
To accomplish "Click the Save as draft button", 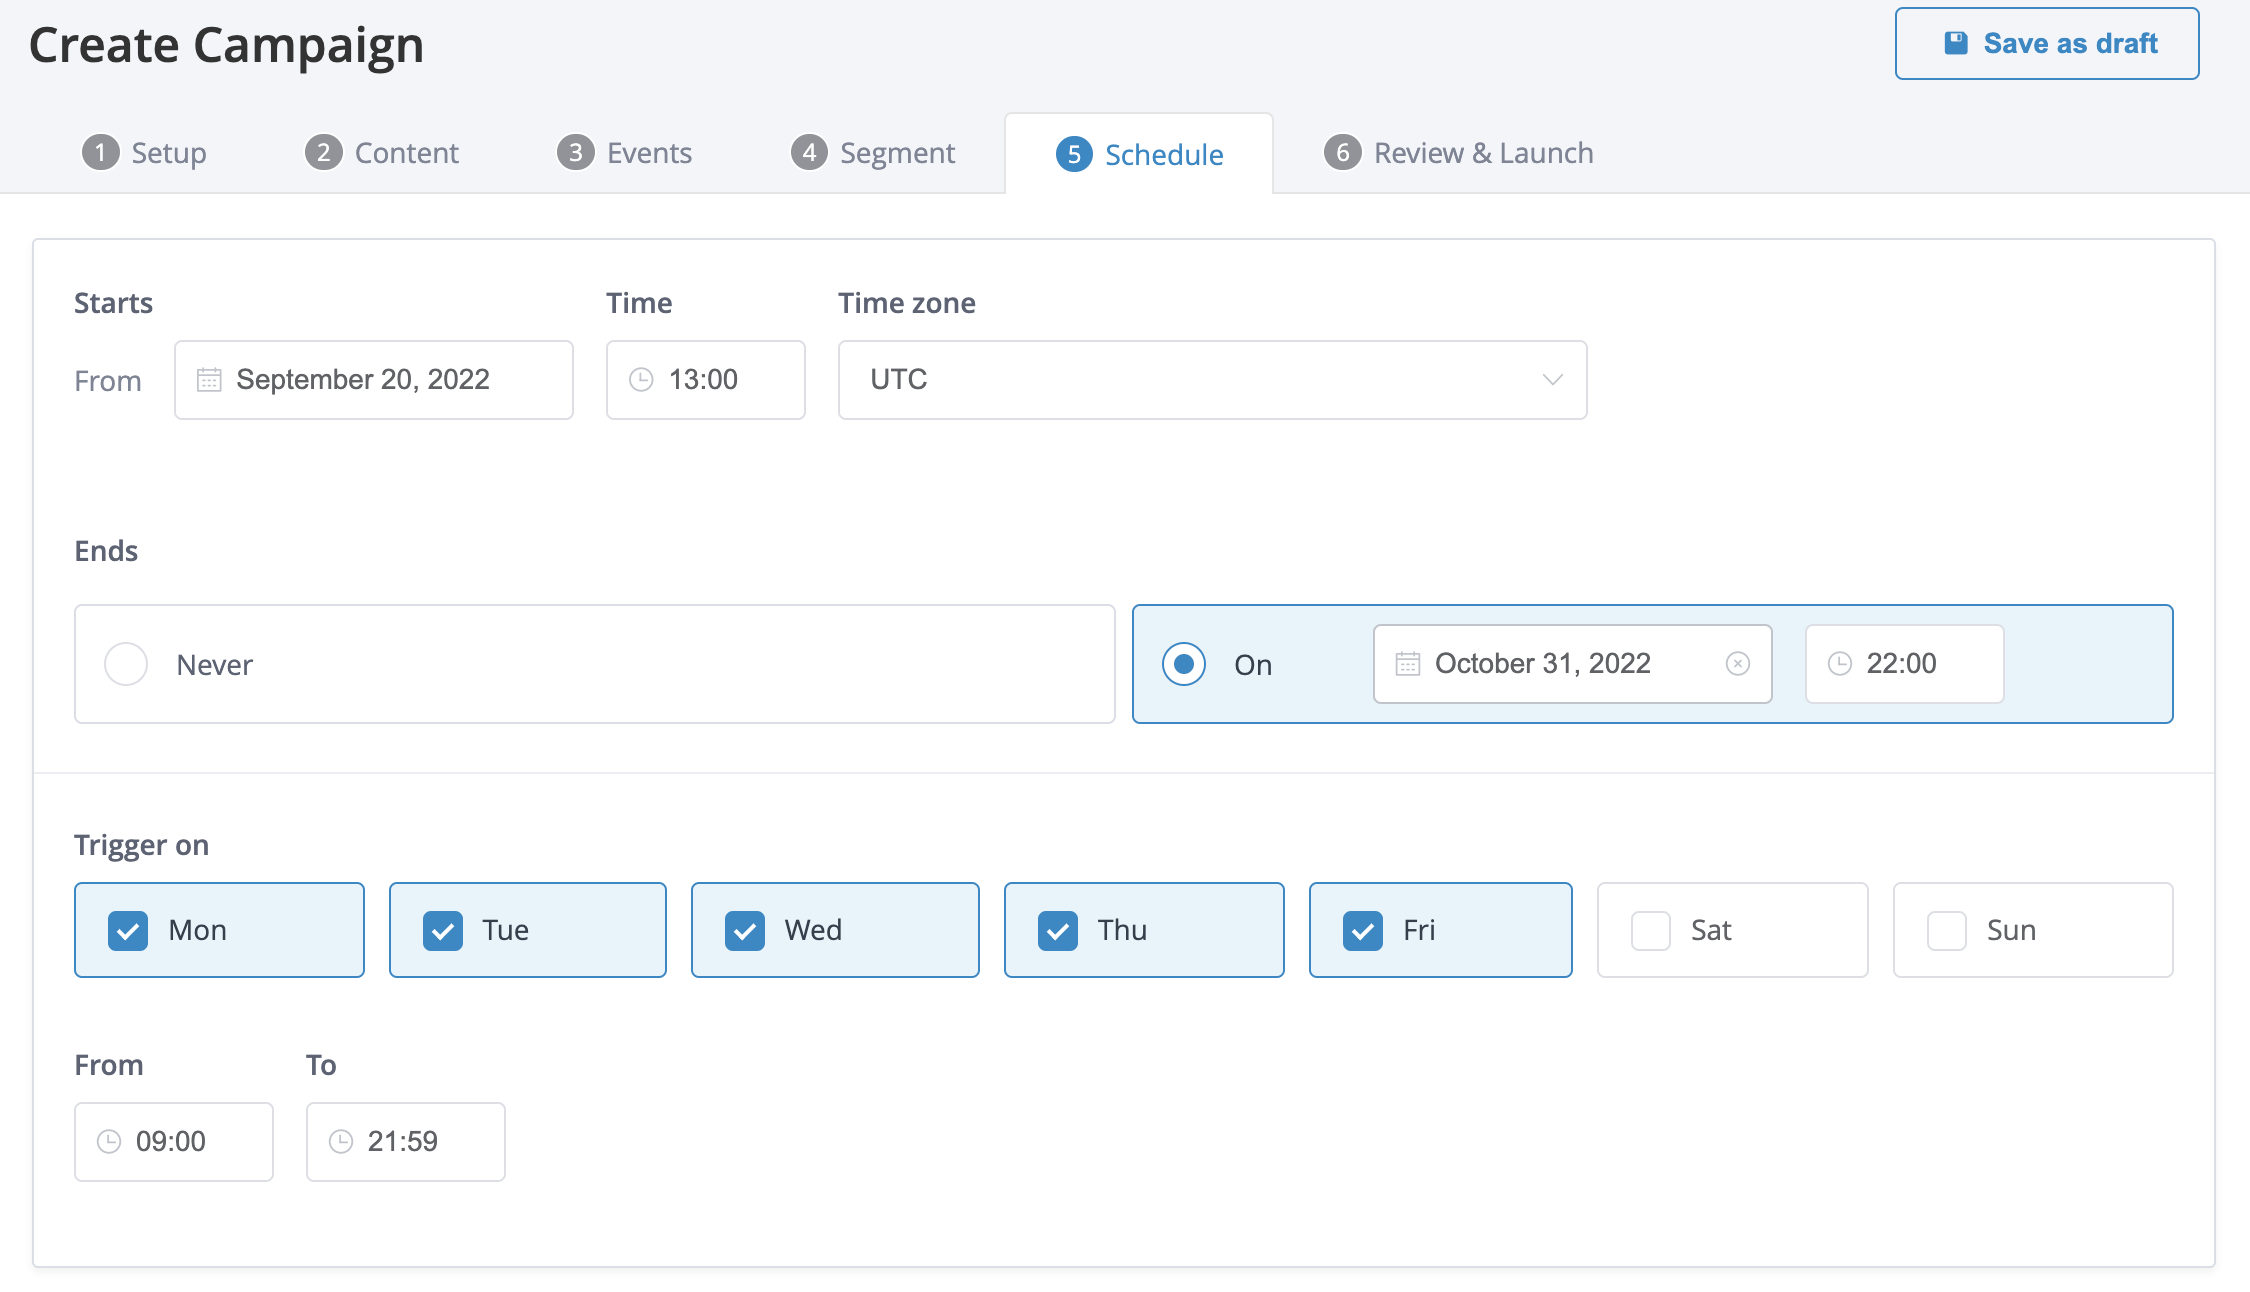I will point(2046,43).
